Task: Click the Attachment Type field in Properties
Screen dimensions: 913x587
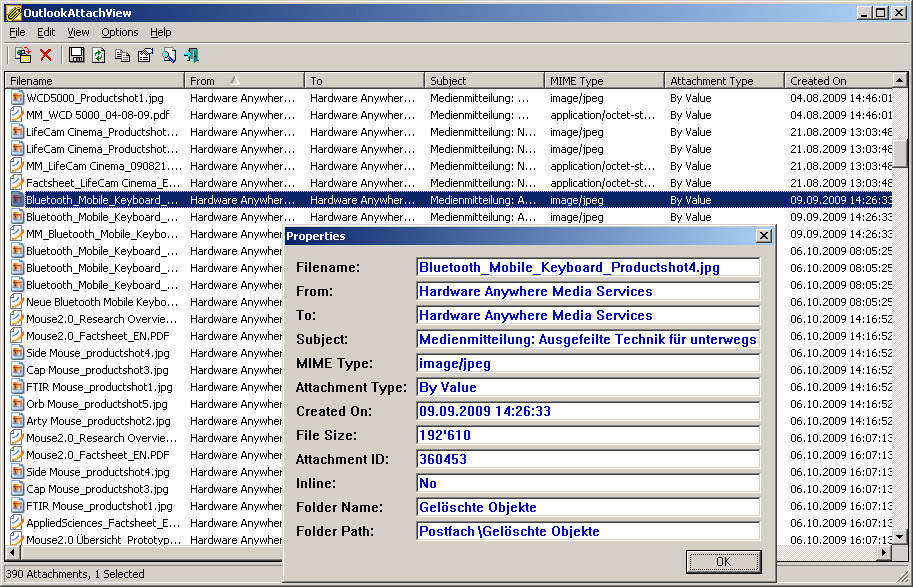Action: pos(588,387)
